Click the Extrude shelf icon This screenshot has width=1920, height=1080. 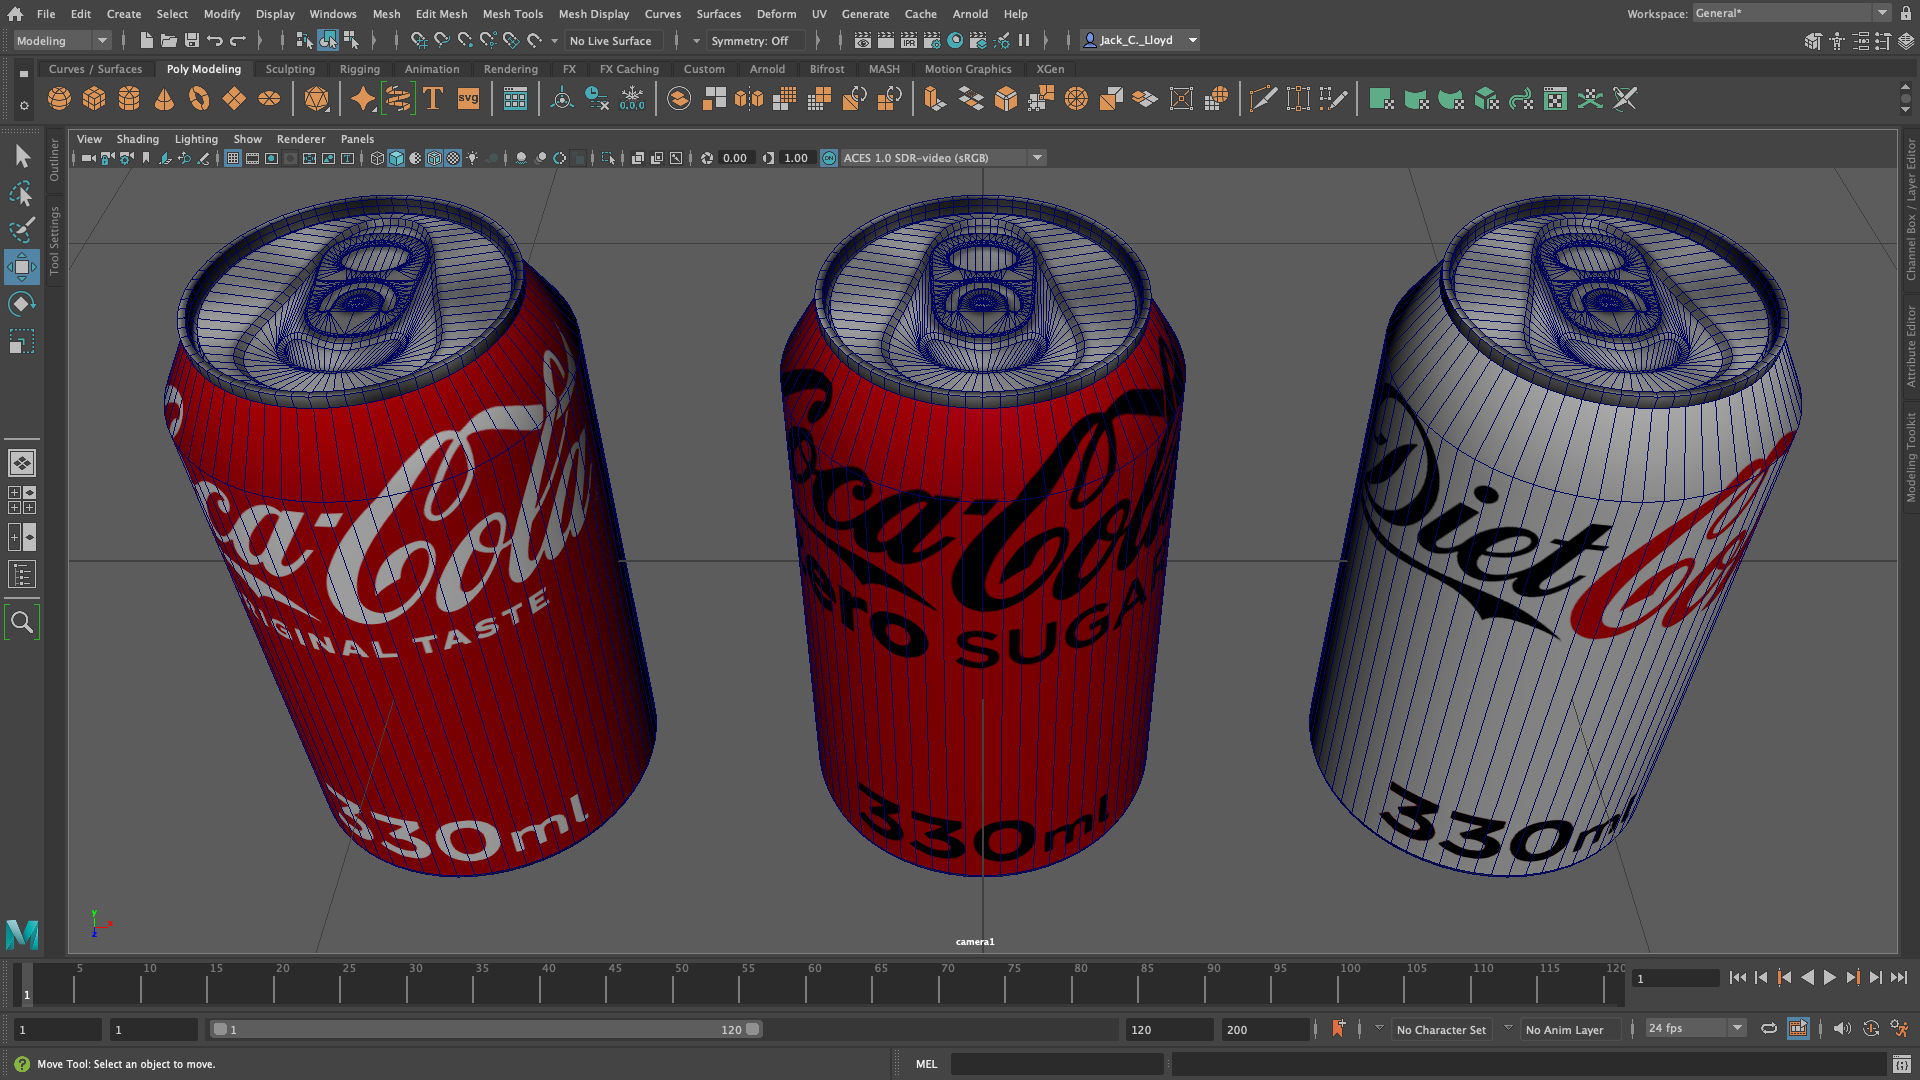tap(935, 99)
